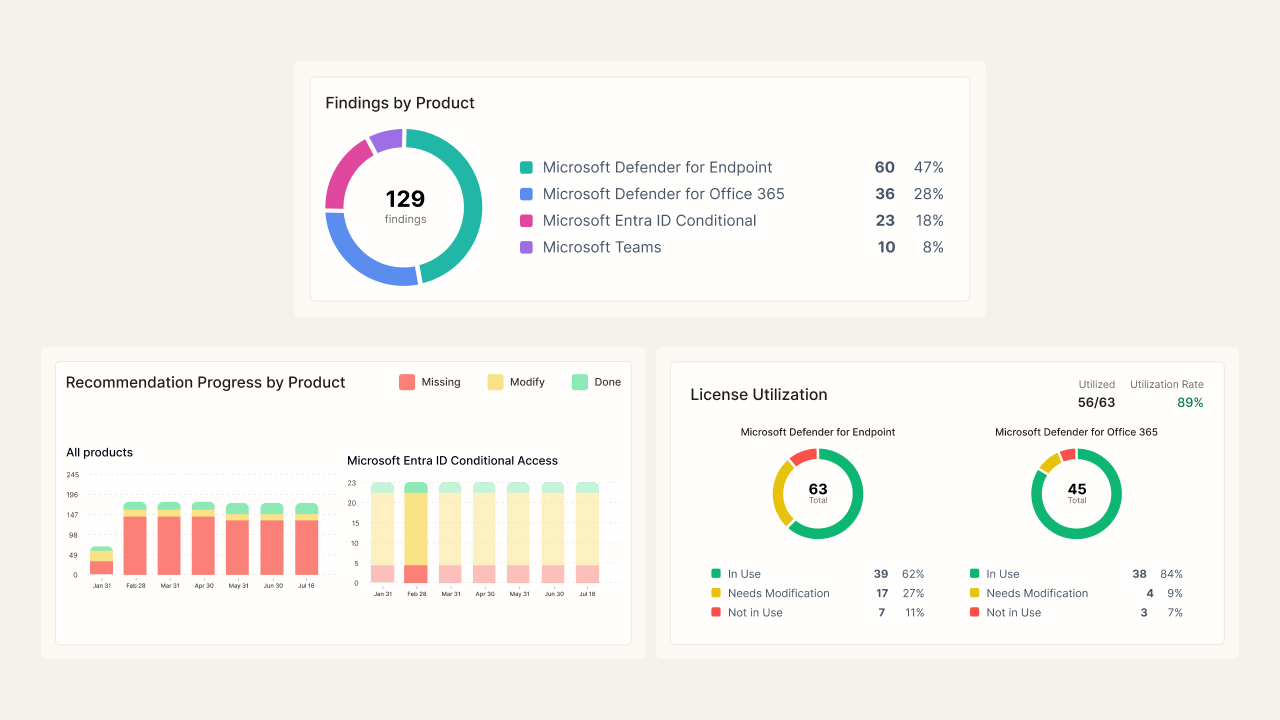Click the "All products" chart title
The height and width of the screenshot is (720, 1280).
tap(100, 453)
